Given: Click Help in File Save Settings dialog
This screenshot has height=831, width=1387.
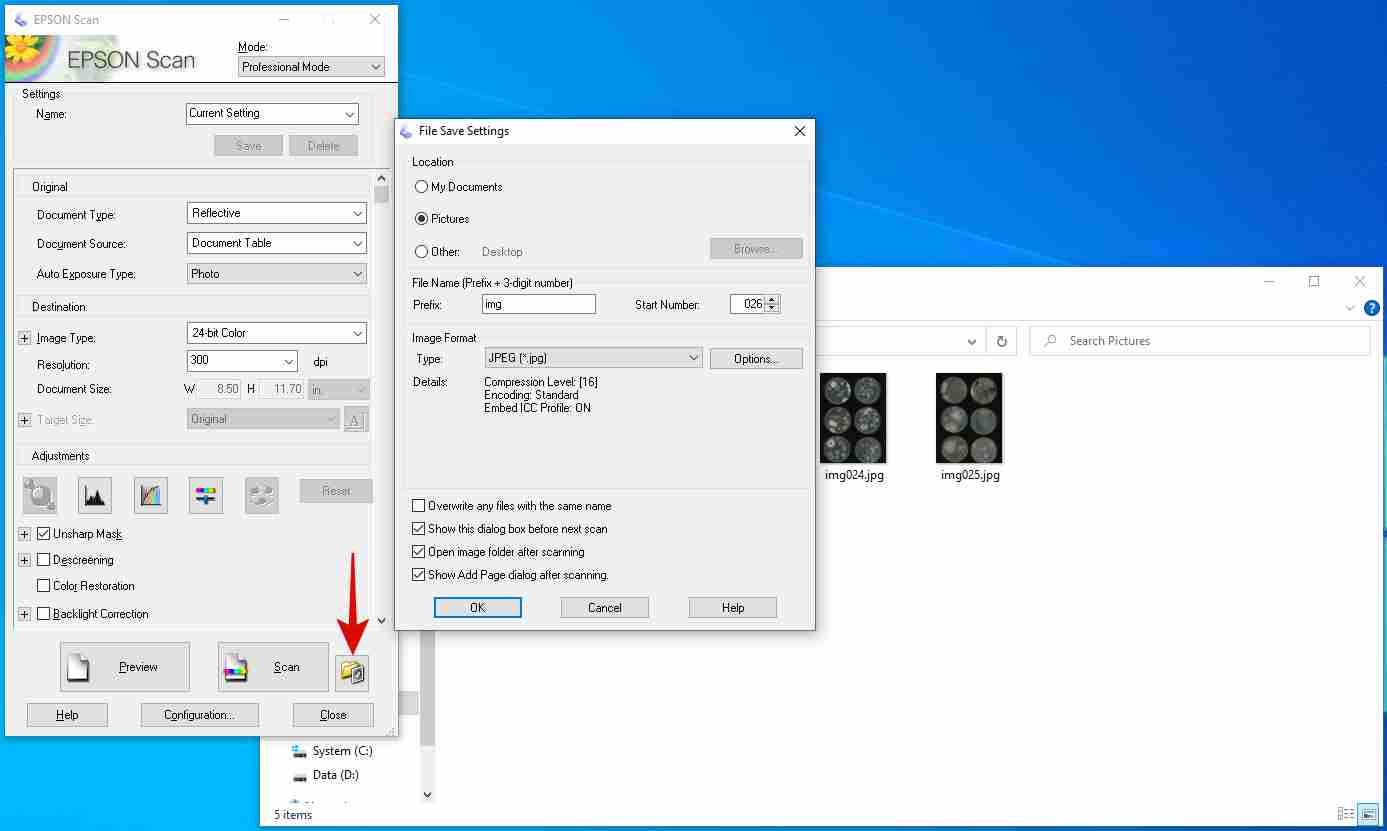Looking at the screenshot, I should point(733,608).
